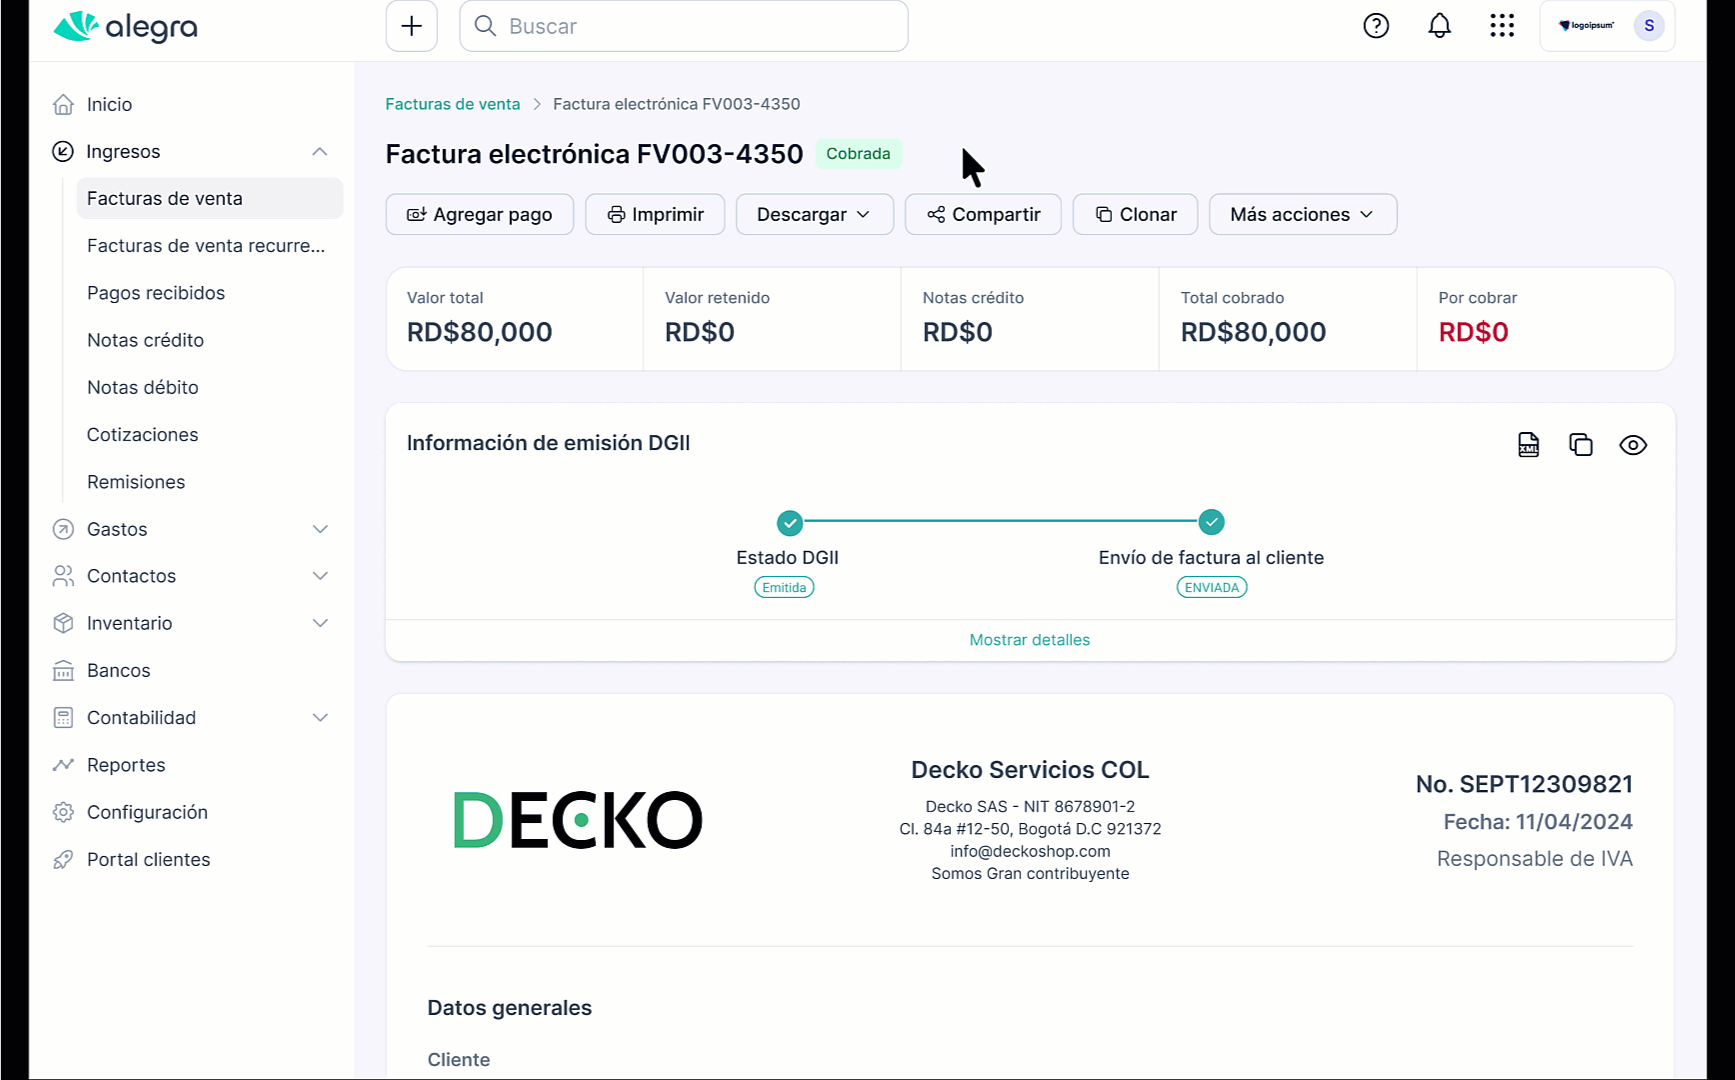Click the search magnifier icon

(485, 26)
